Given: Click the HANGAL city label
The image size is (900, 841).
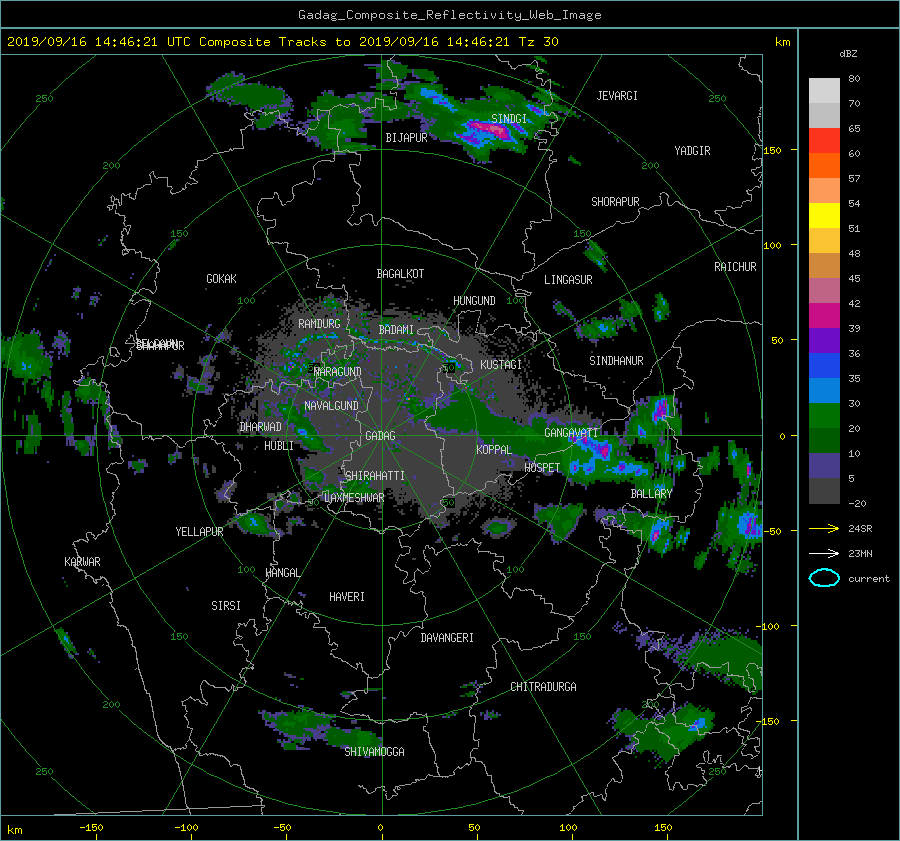Looking at the screenshot, I should [282, 573].
